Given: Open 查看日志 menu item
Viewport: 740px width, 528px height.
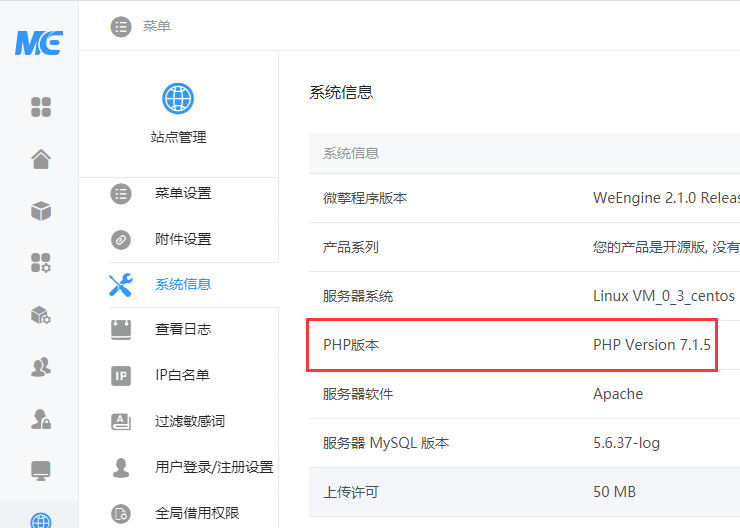Looking at the screenshot, I should tap(183, 329).
